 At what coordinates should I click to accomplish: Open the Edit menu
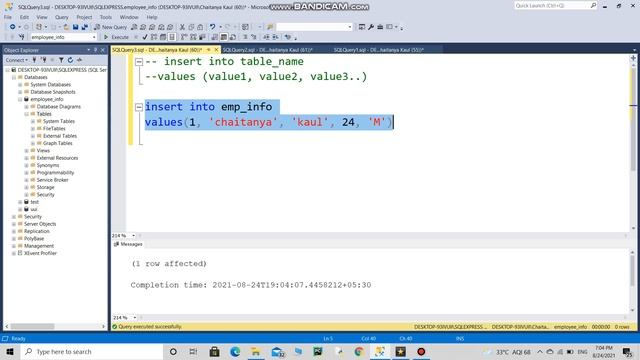(x=24, y=17)
